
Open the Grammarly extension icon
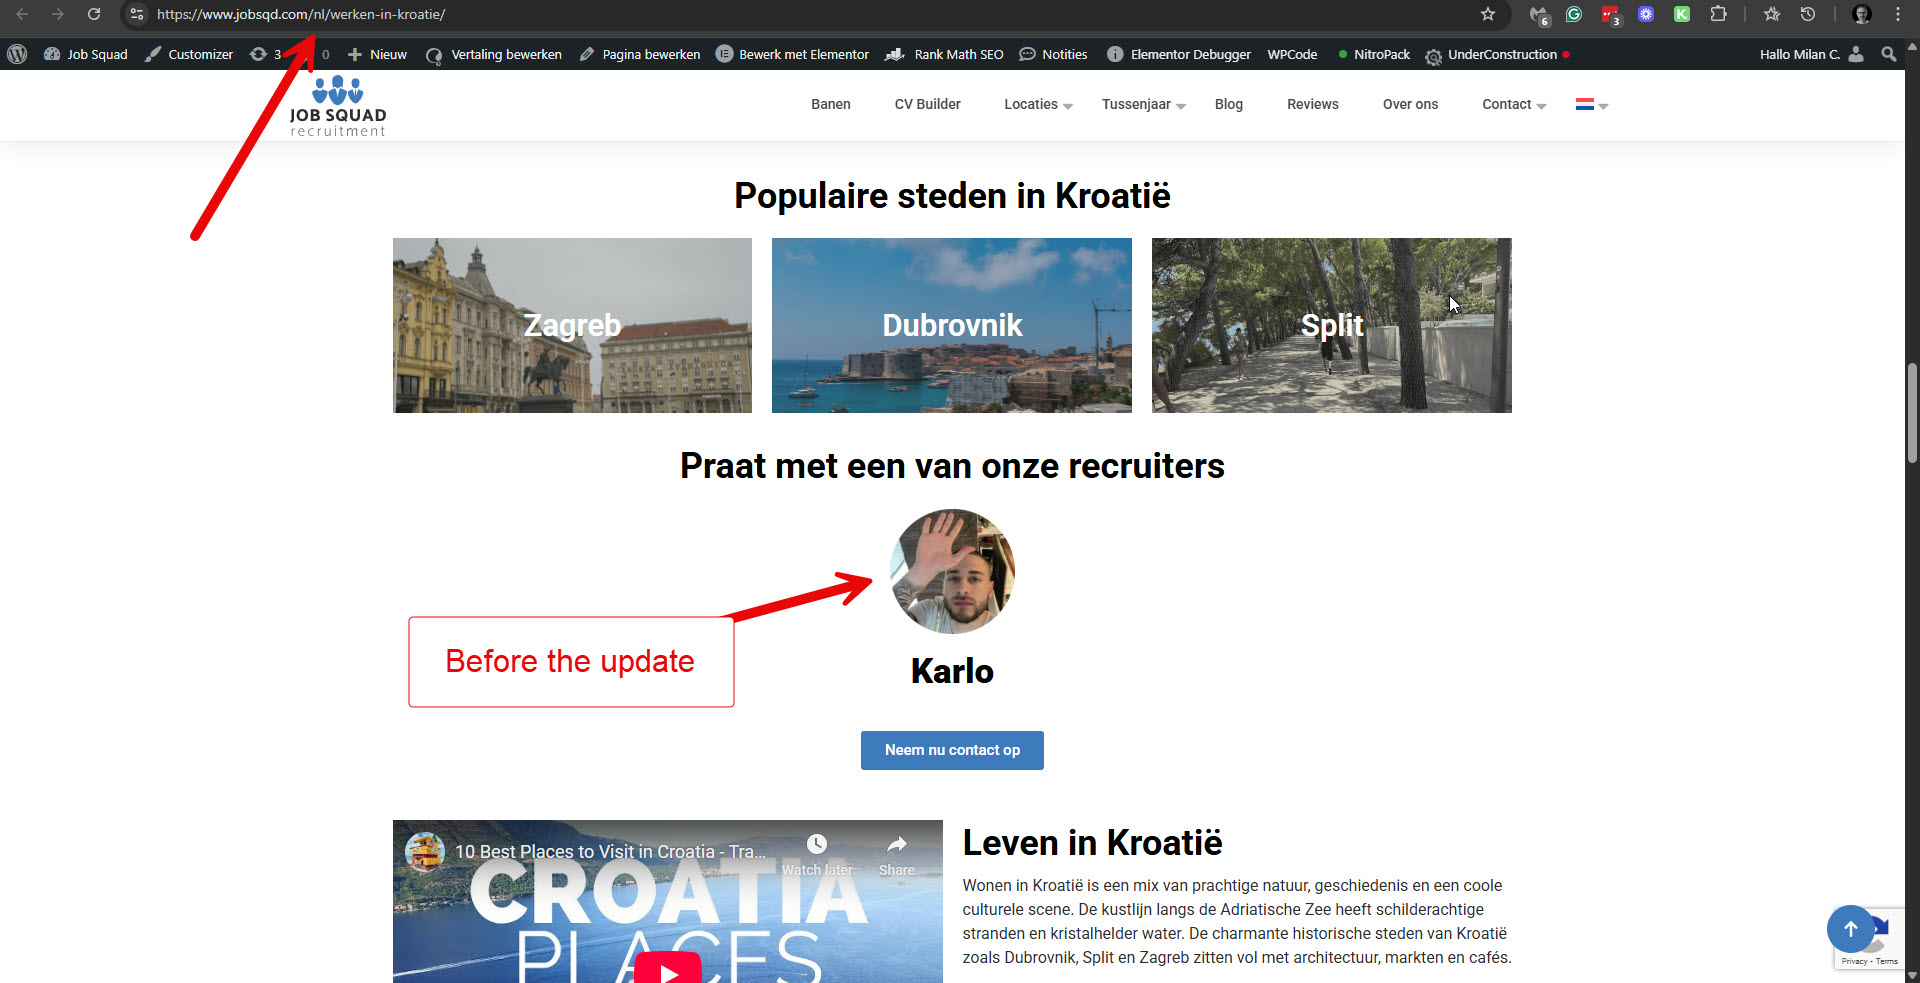[x=1574, y=14]
